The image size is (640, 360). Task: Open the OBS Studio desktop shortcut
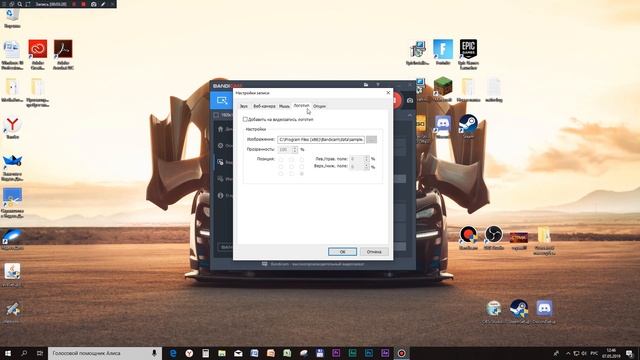(493, 238)
